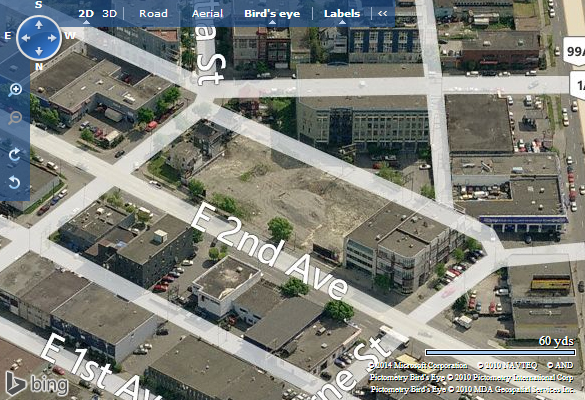The image size is (585, 400).
Task: Pan map using the left arrow on compass
Action: (x=25, y=38)
